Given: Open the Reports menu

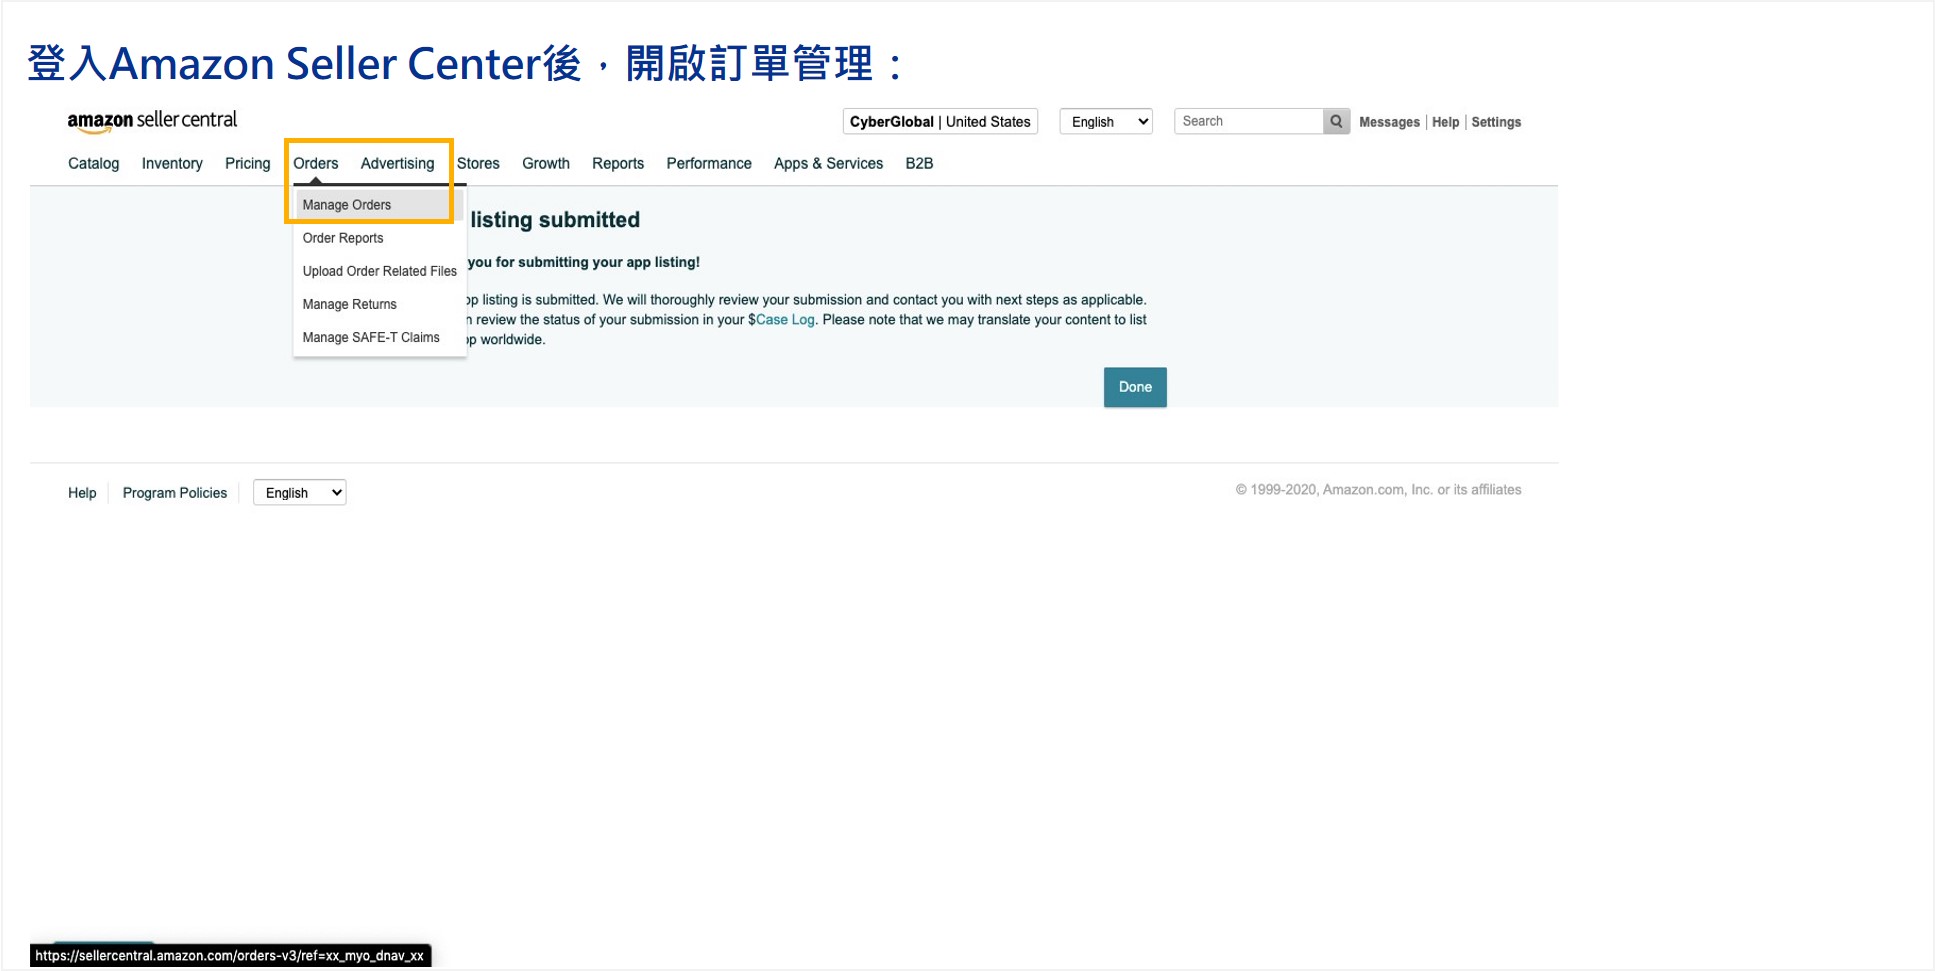Looking at the screenshot, I should [x=617, y=163].
